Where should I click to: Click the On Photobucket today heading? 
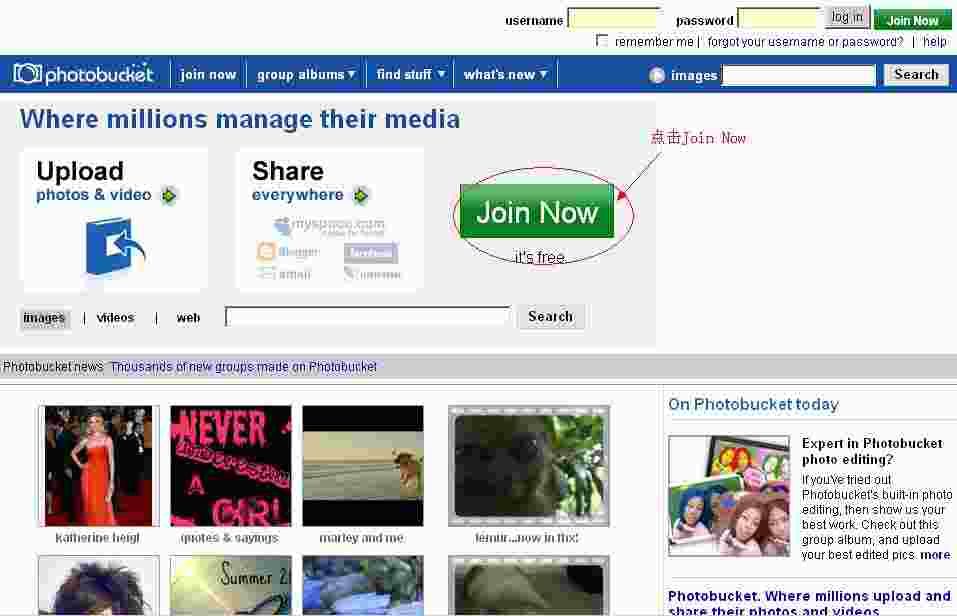pyautogui.click(x=753, y=404)
